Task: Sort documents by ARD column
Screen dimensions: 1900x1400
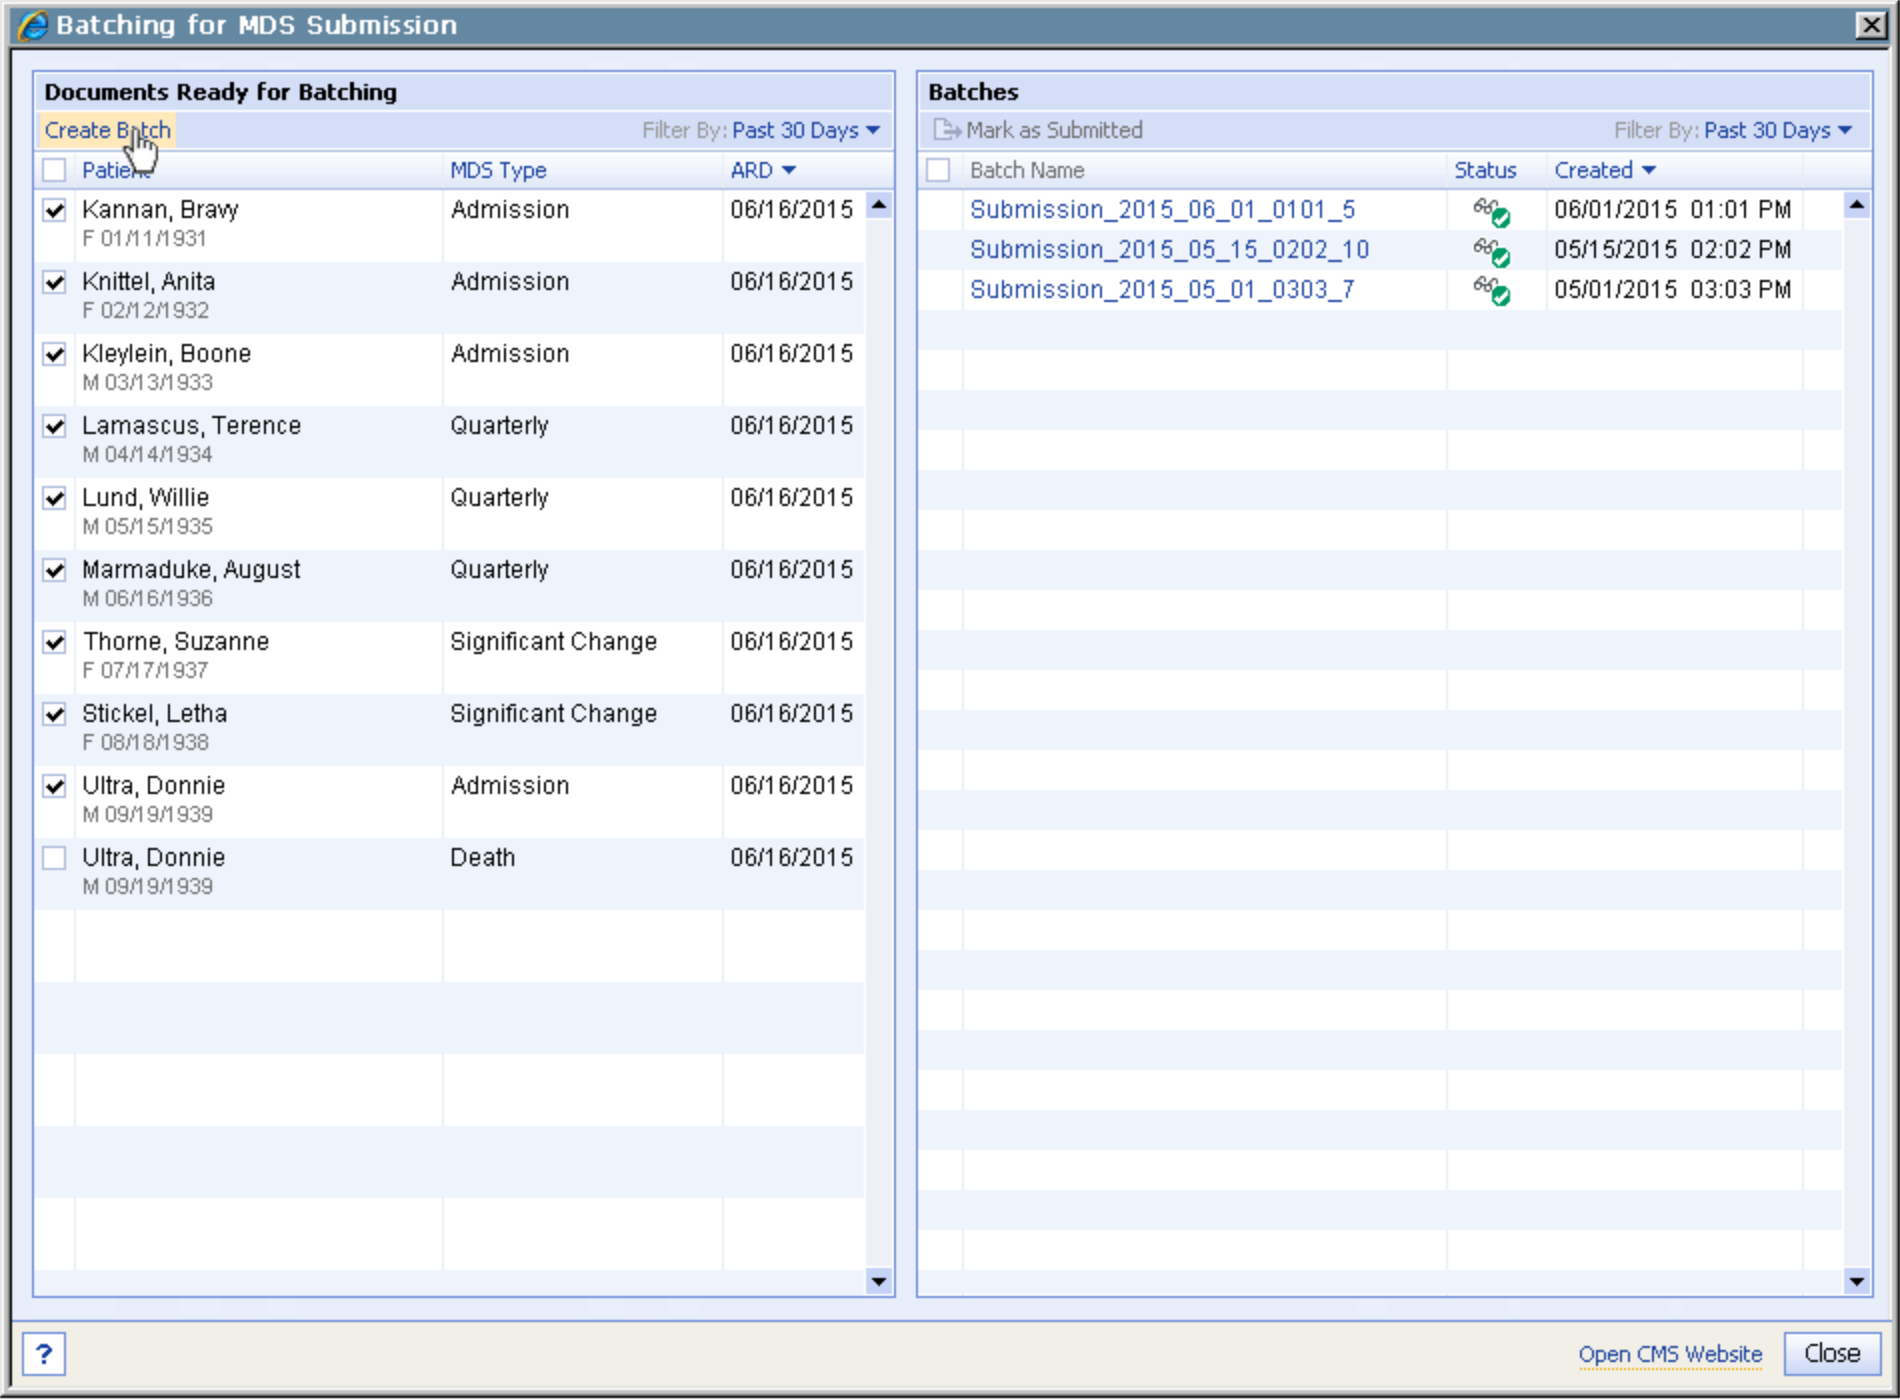Action: [762, 170]
